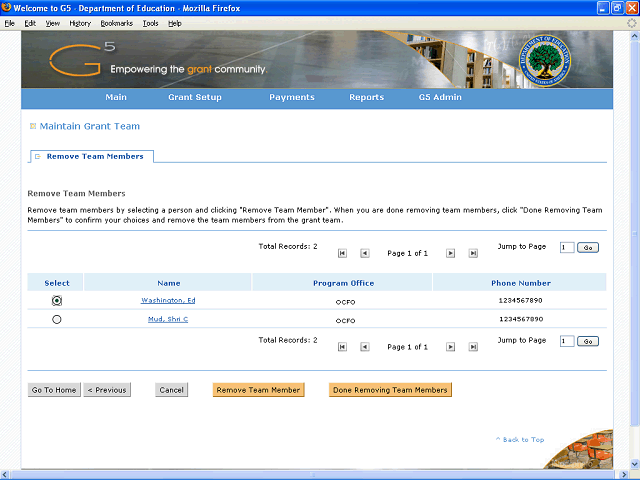Click top Jump to Page input field
640x480 pixels.
click(x=567, y=248)
